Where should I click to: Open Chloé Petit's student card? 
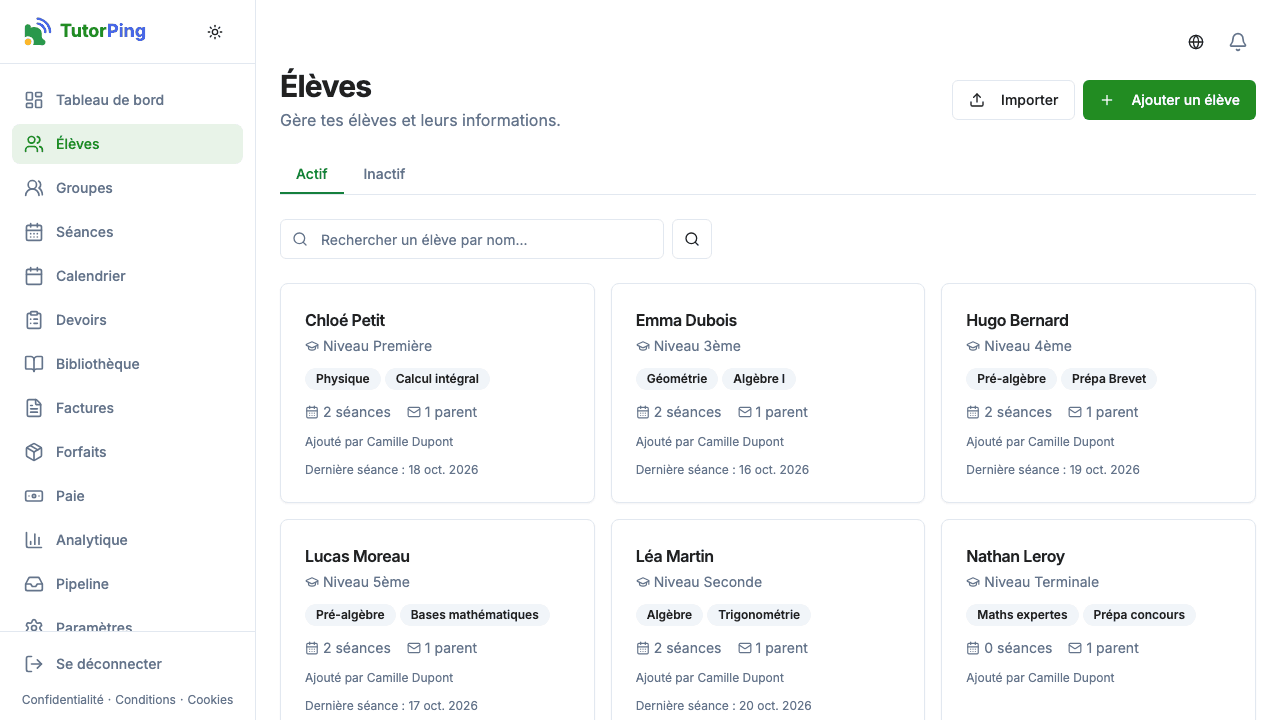[437, 393]
